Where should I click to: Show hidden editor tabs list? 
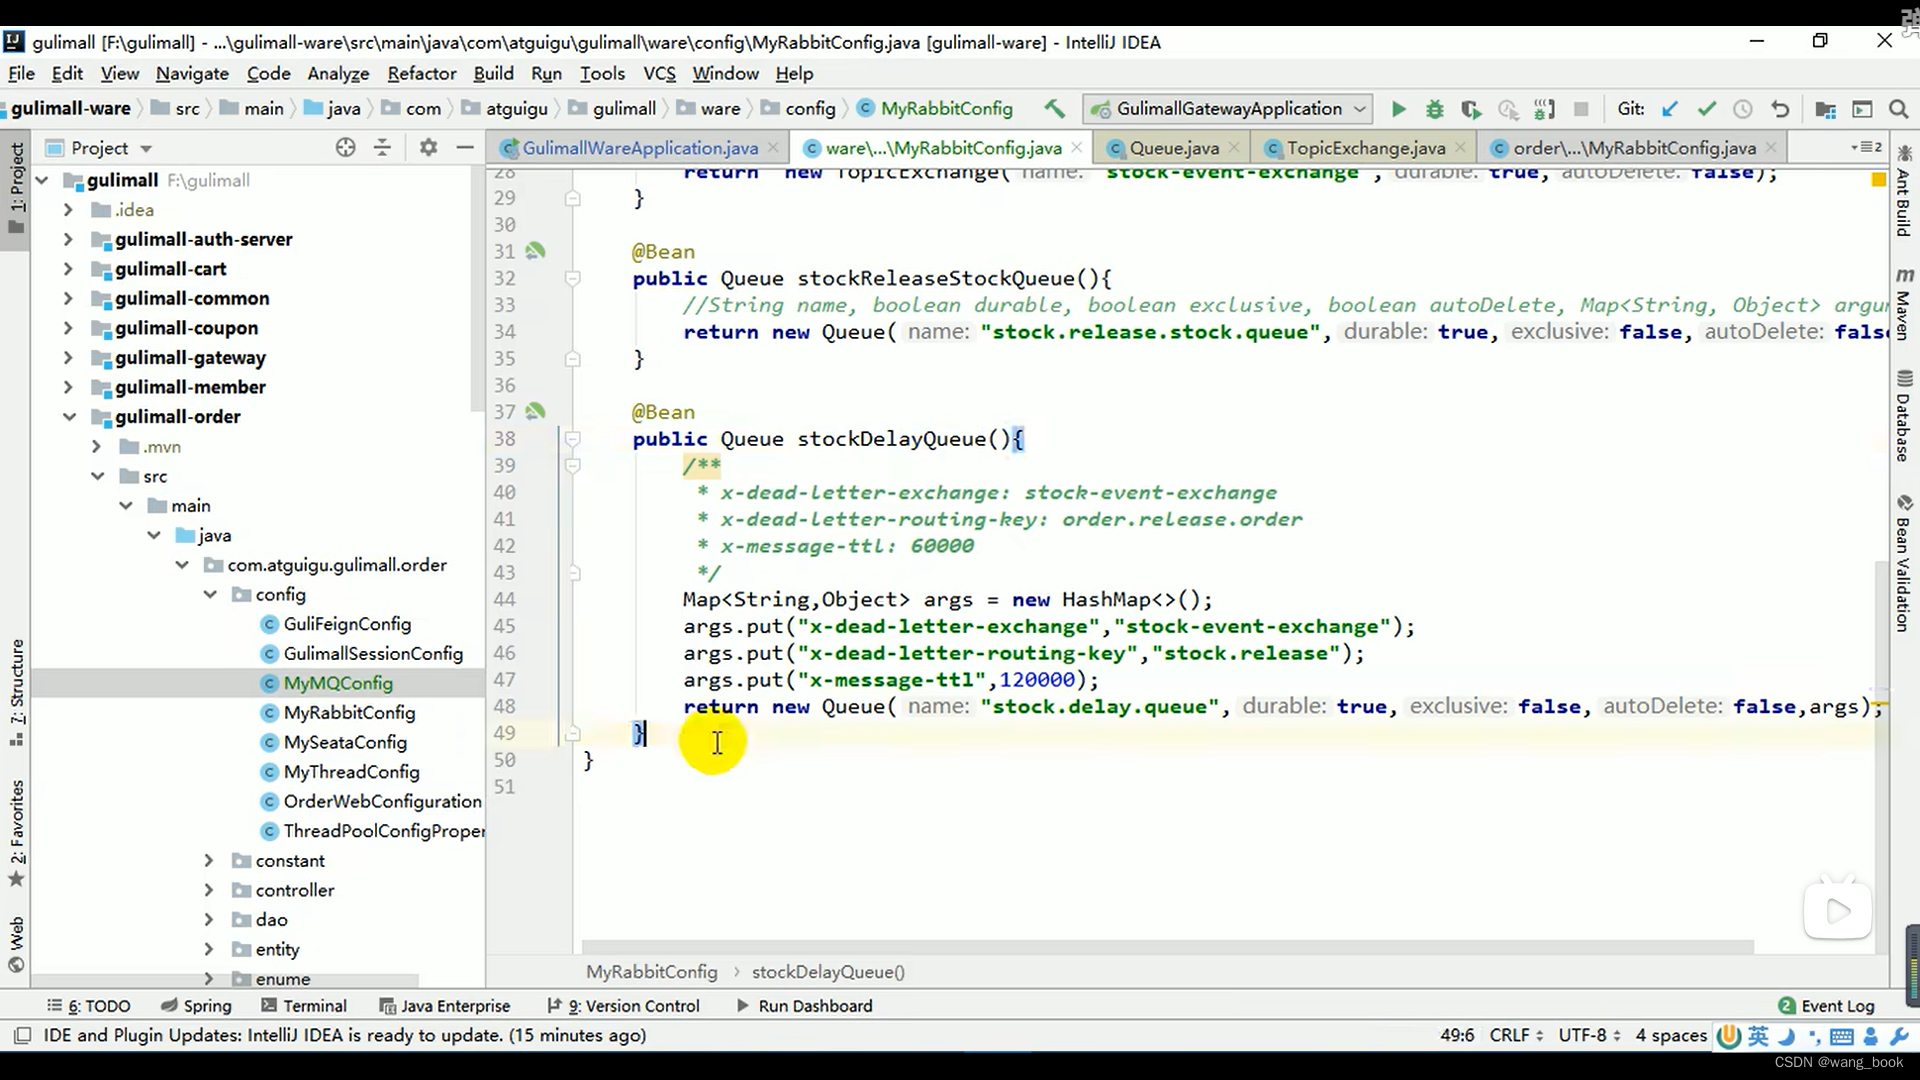click(x=1866, y=148)
